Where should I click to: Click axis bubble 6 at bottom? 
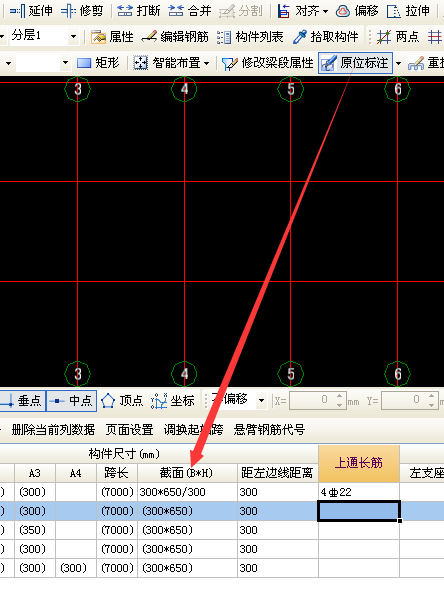[397, 374]
